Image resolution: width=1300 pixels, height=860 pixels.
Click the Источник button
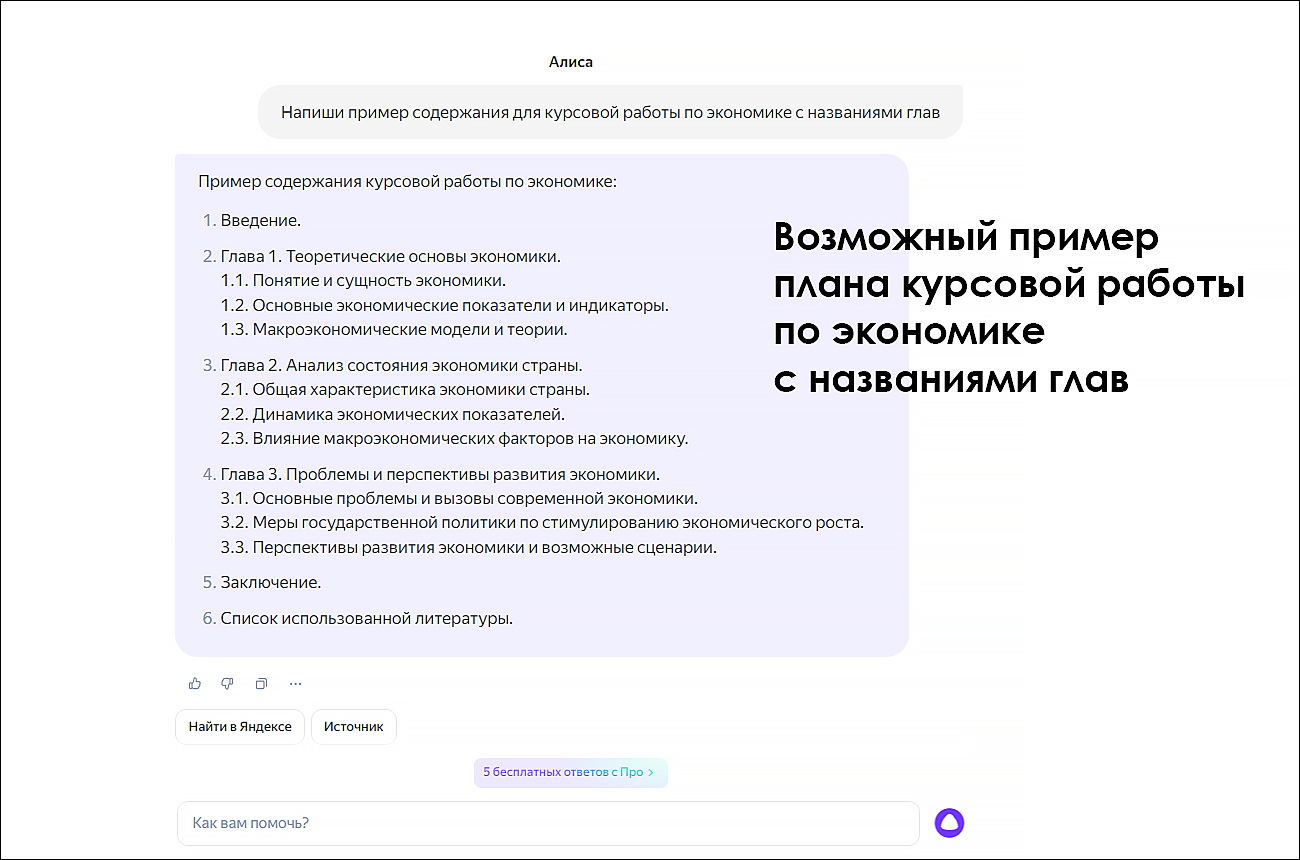(x=354, y=727)
